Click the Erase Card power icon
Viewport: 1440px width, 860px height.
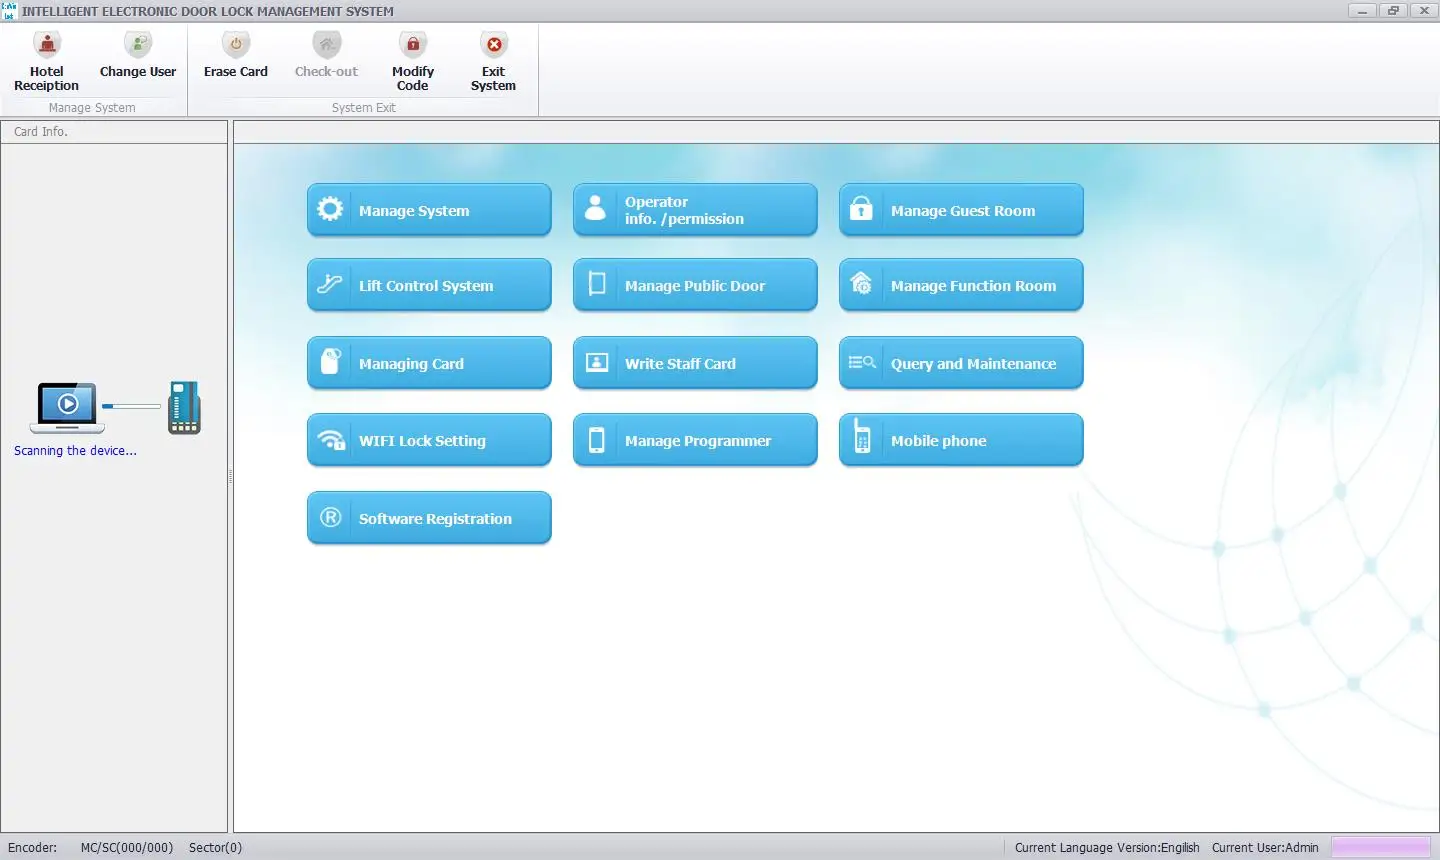(236, 45)
